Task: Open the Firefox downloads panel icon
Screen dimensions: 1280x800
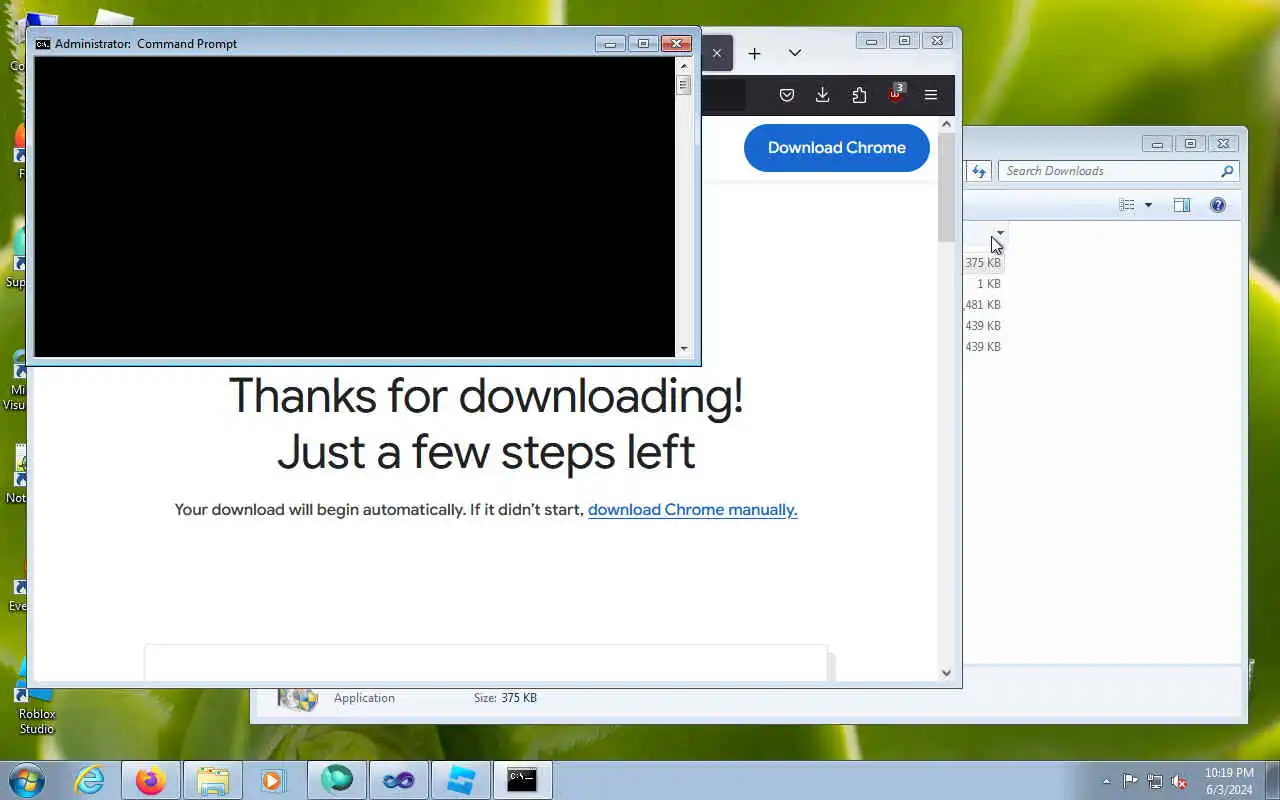Action: (x=822, y=95)
